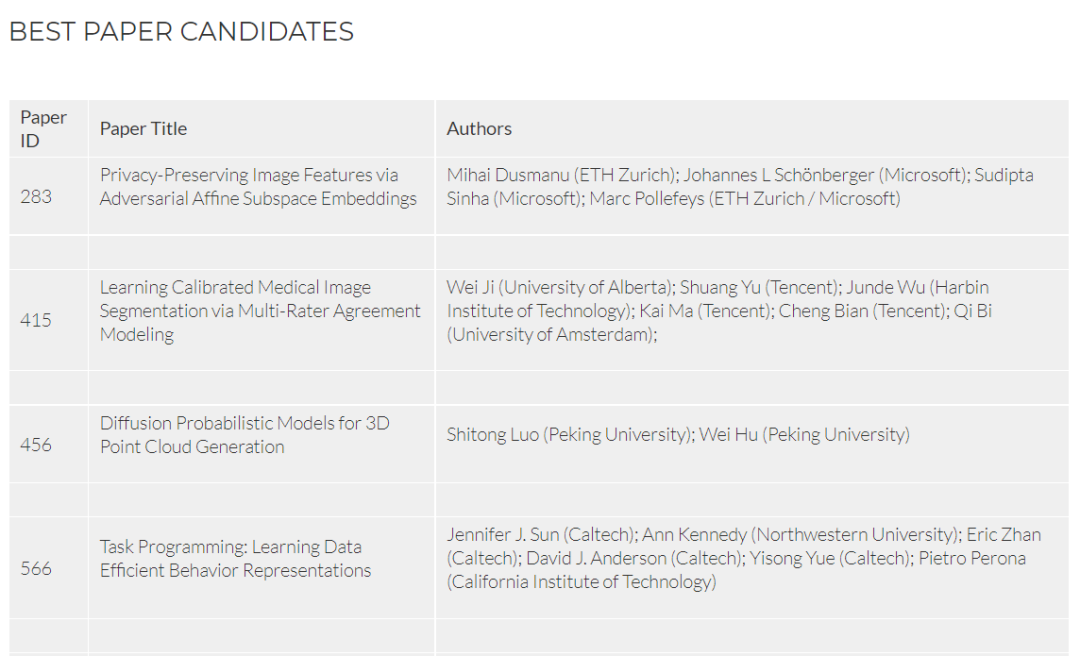Click paper ID 283

[36, 197]
